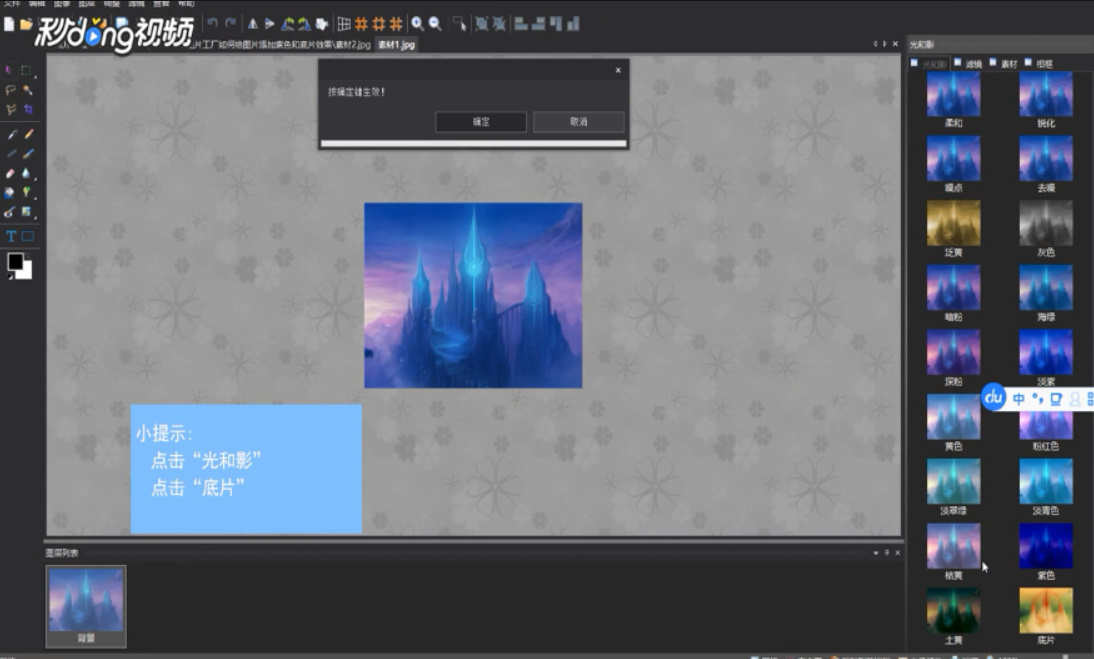Select the polygon lasso tool
The width and height of the screenshot is (1094, 659).
(10, 109)
